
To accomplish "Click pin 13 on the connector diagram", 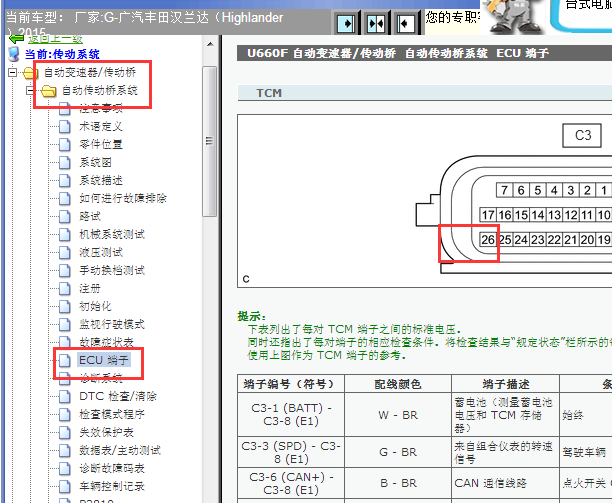I will [x=554, y=215].
